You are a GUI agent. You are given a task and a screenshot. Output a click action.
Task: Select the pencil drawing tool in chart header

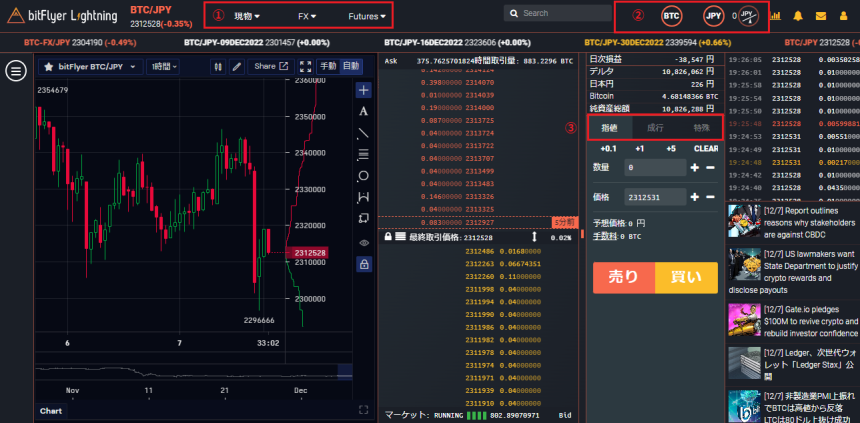click(x=236, y=66)
